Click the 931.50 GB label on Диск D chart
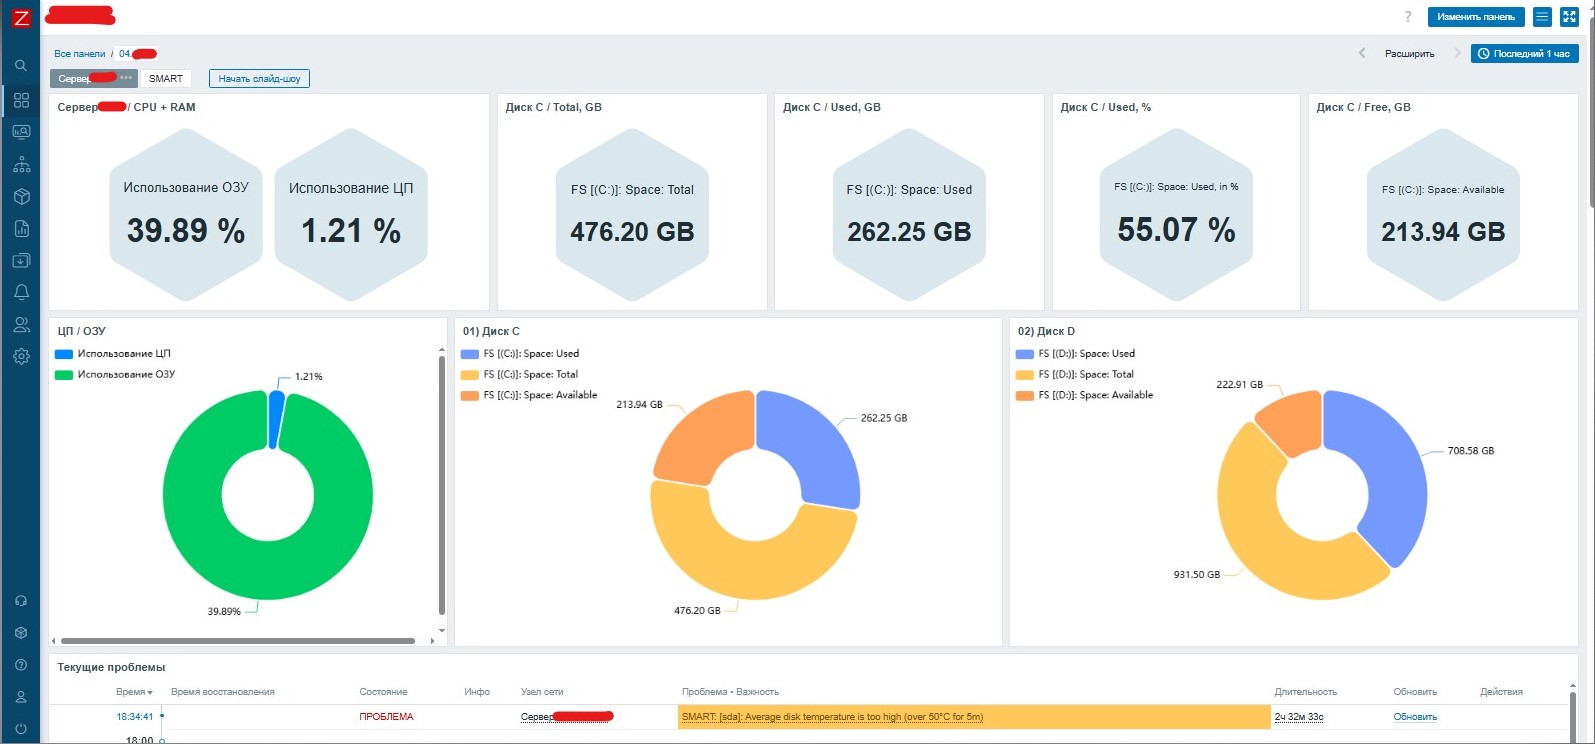 (1197, 575)
